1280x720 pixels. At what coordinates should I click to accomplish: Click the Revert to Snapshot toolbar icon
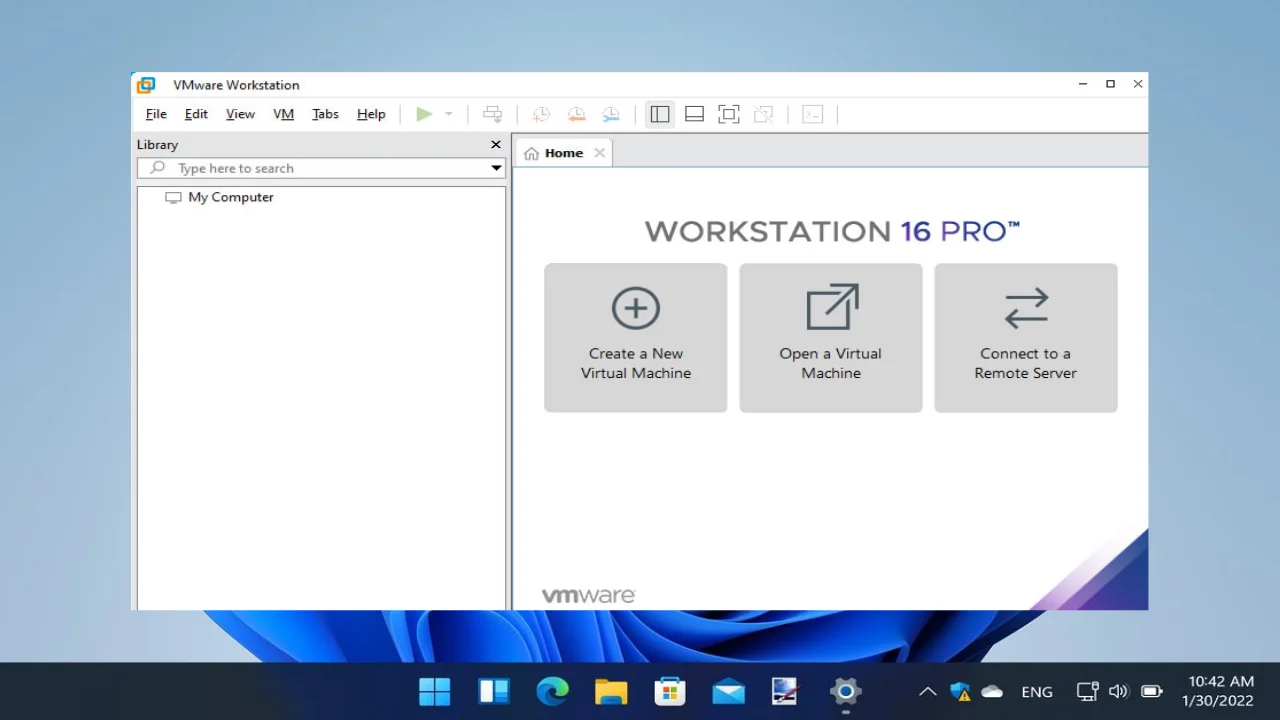tap(576, 114)
